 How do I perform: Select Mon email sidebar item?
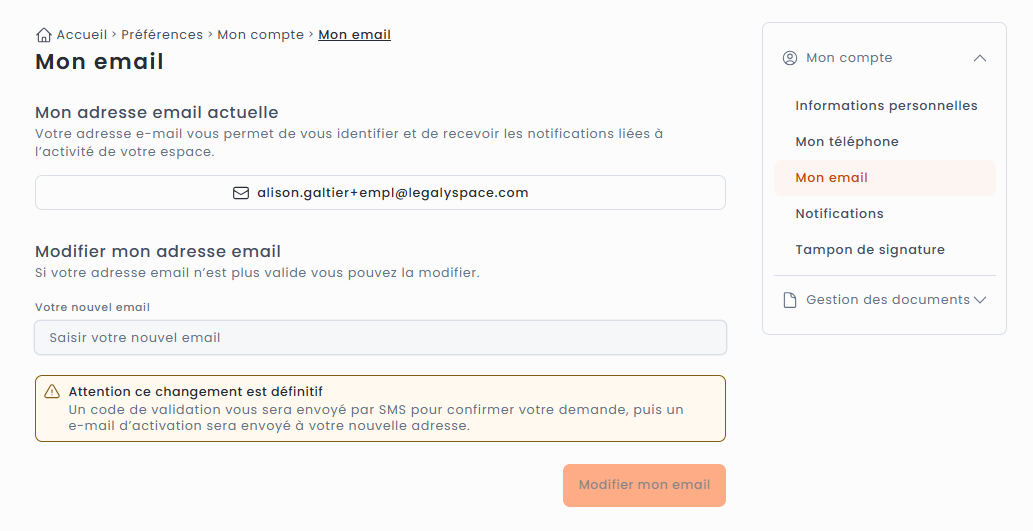pos(832,178)
